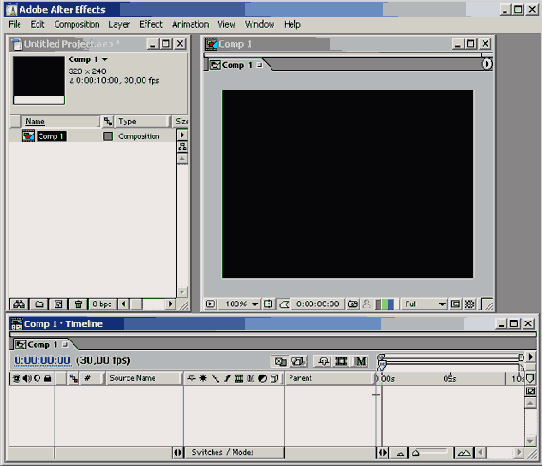Select Comp 1 item in Project list
542x466 pixels.
tap(51, 136)
